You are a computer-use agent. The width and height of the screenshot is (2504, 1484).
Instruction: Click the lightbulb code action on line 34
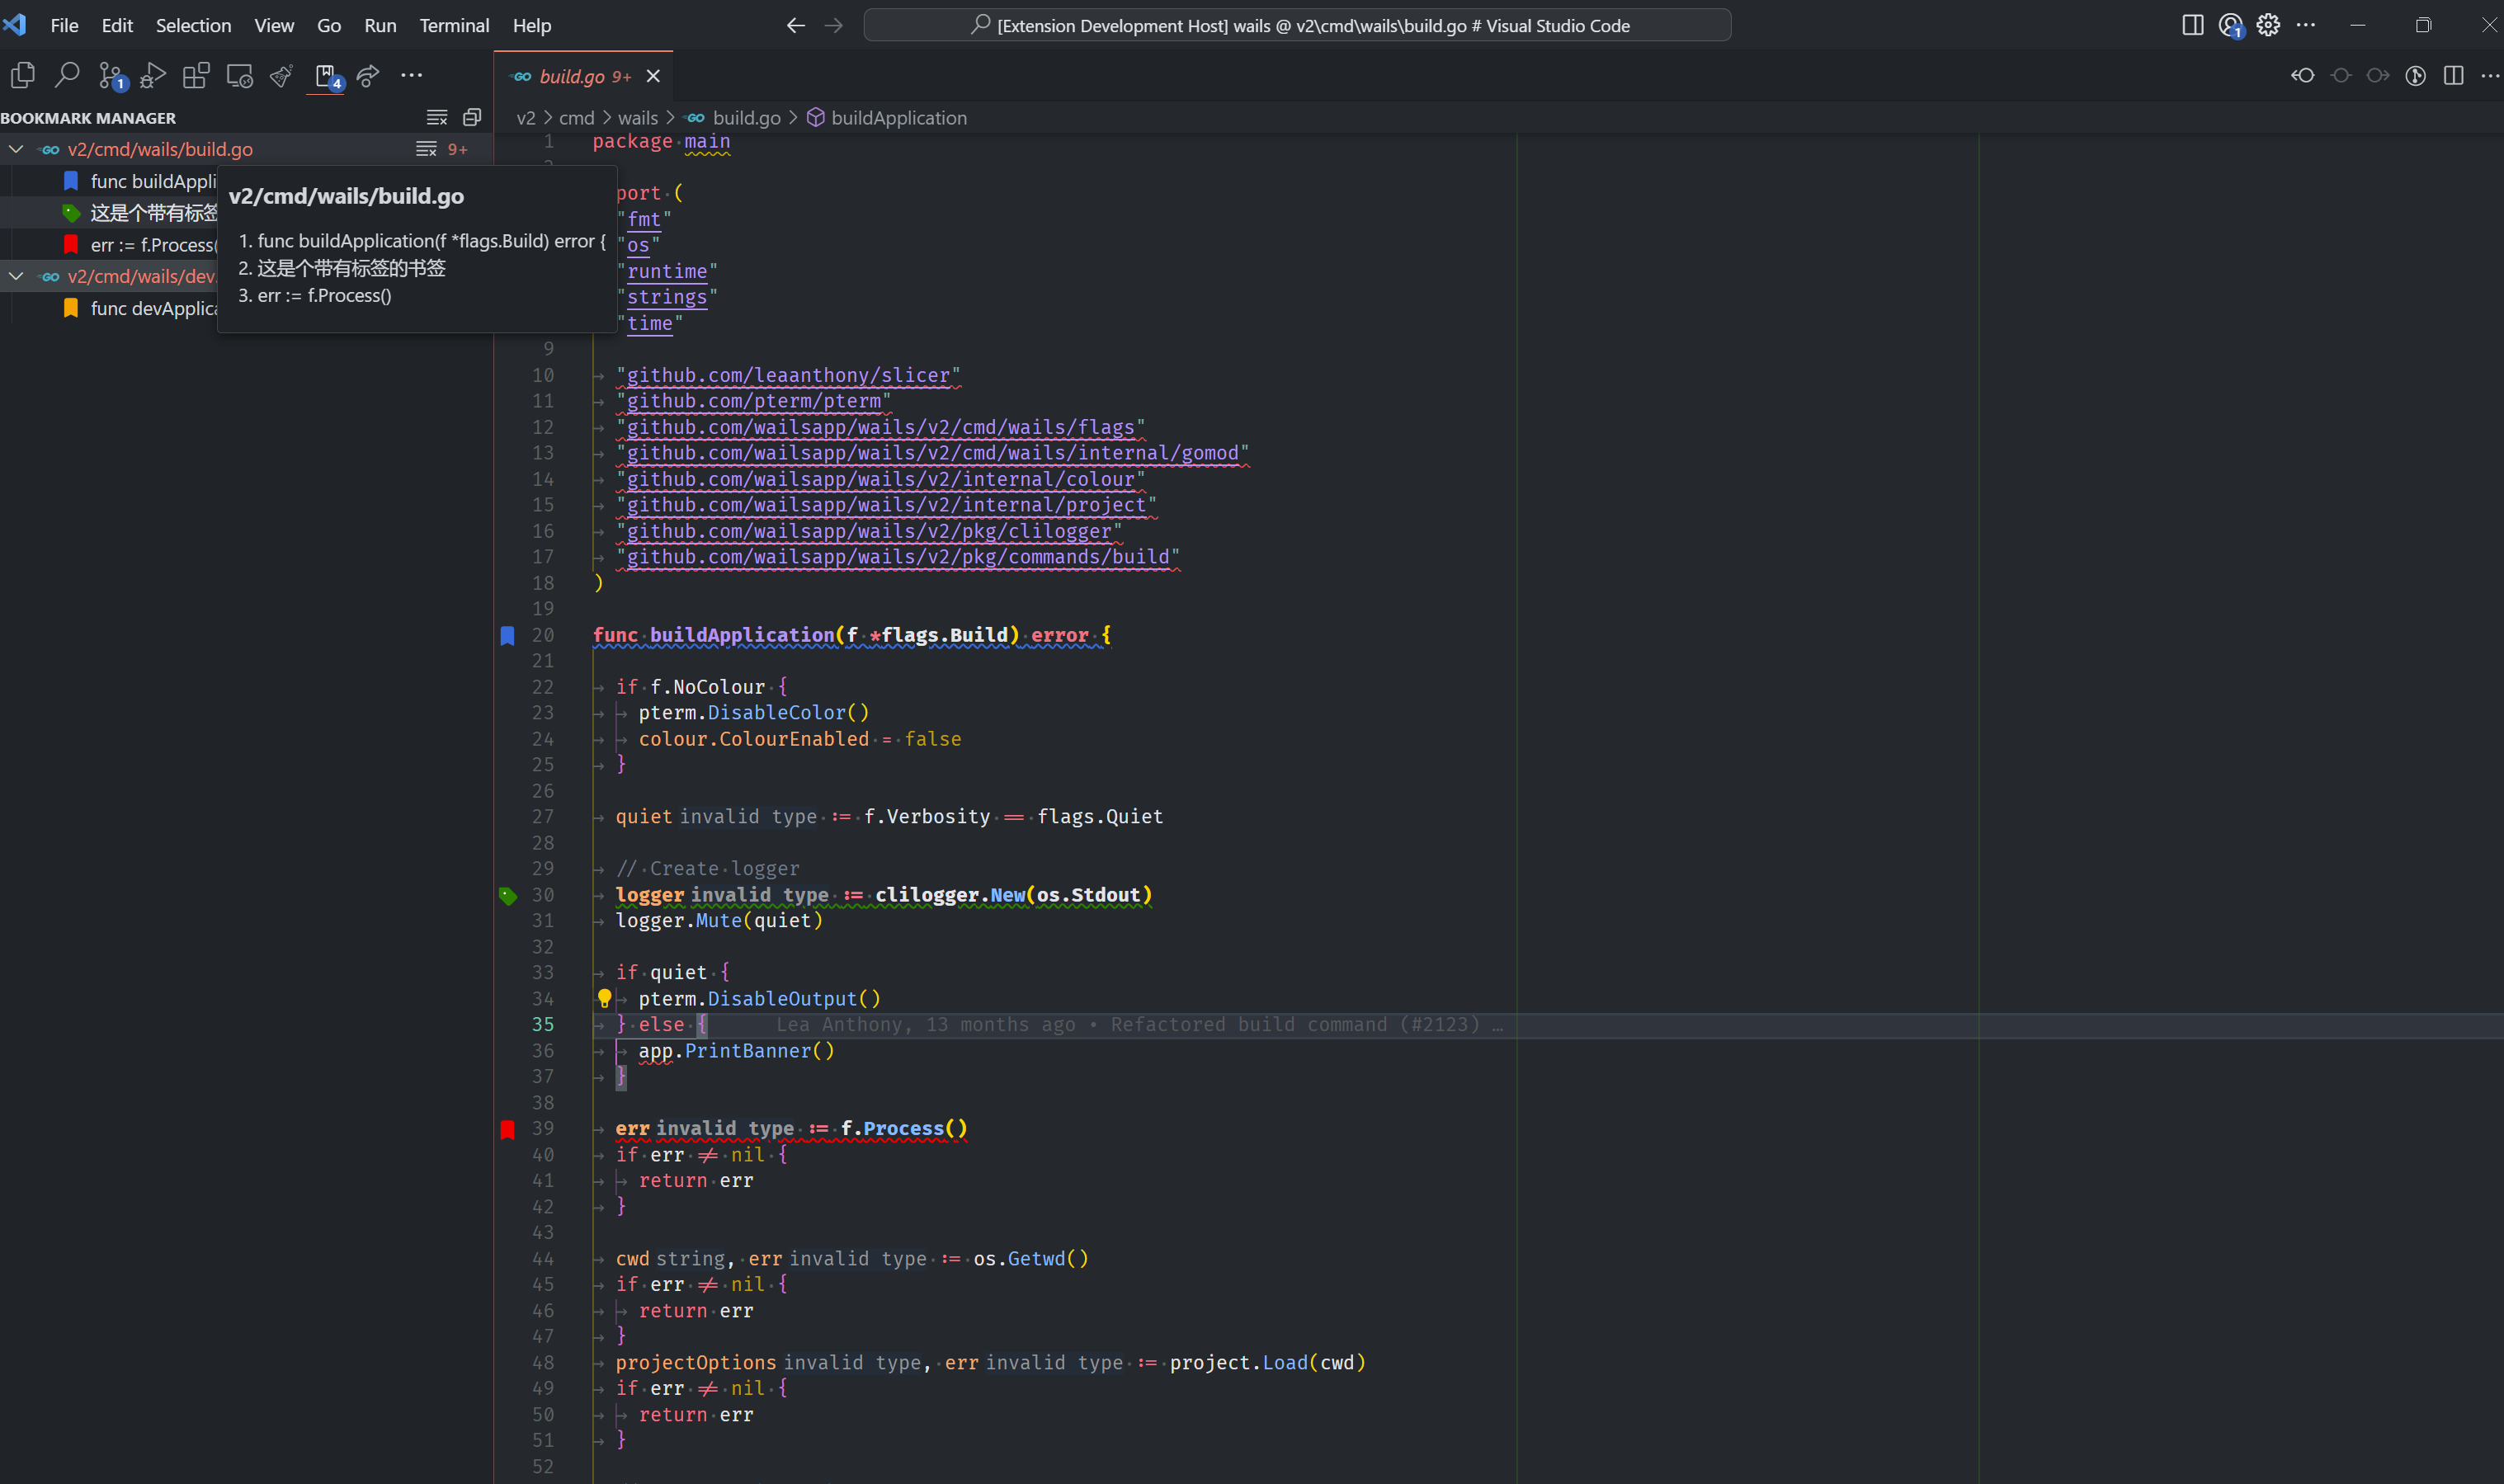[x=604, y=998]
